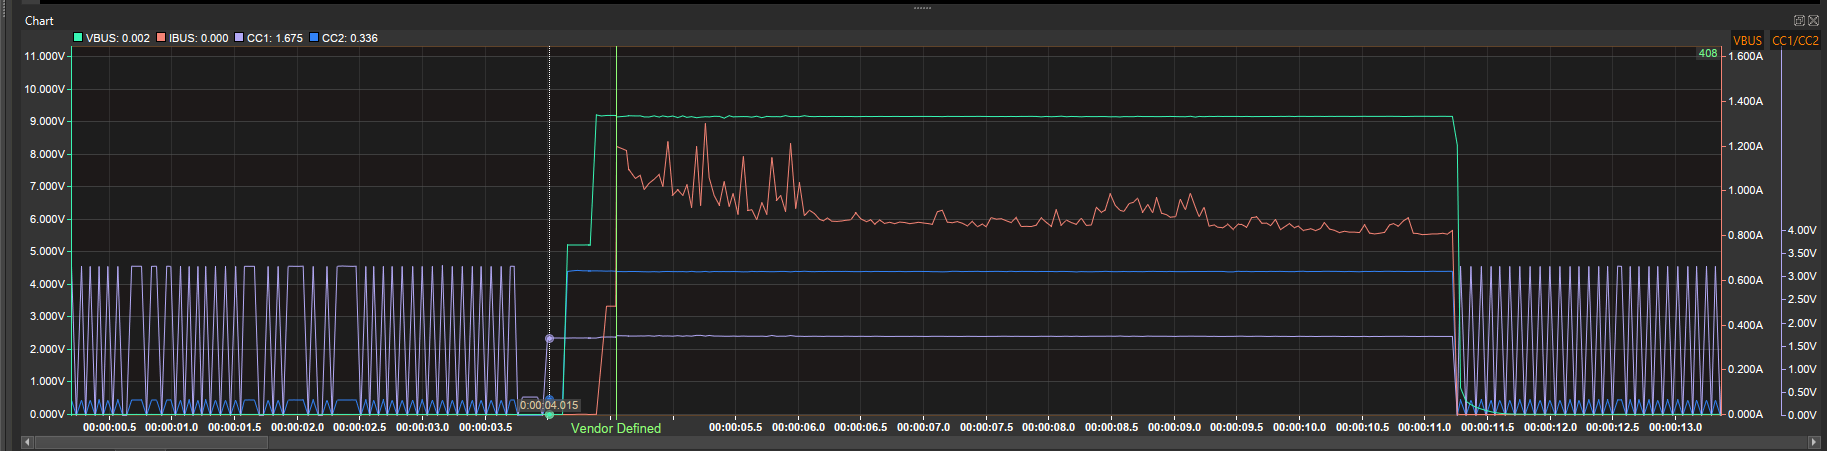Screen dimensions: 1827x451
Task: Click the 9.000V label on voltage axis
Action: click(44, 121)
